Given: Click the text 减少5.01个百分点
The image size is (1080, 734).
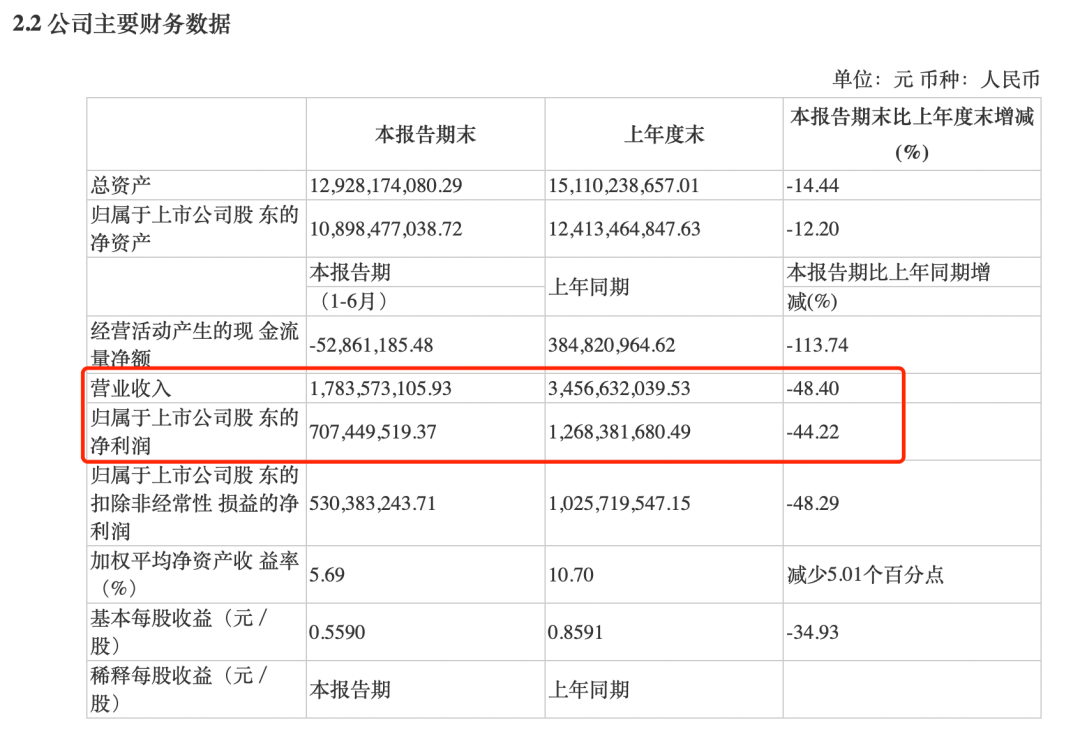Looking at the screenshot, I should [865, 575].
